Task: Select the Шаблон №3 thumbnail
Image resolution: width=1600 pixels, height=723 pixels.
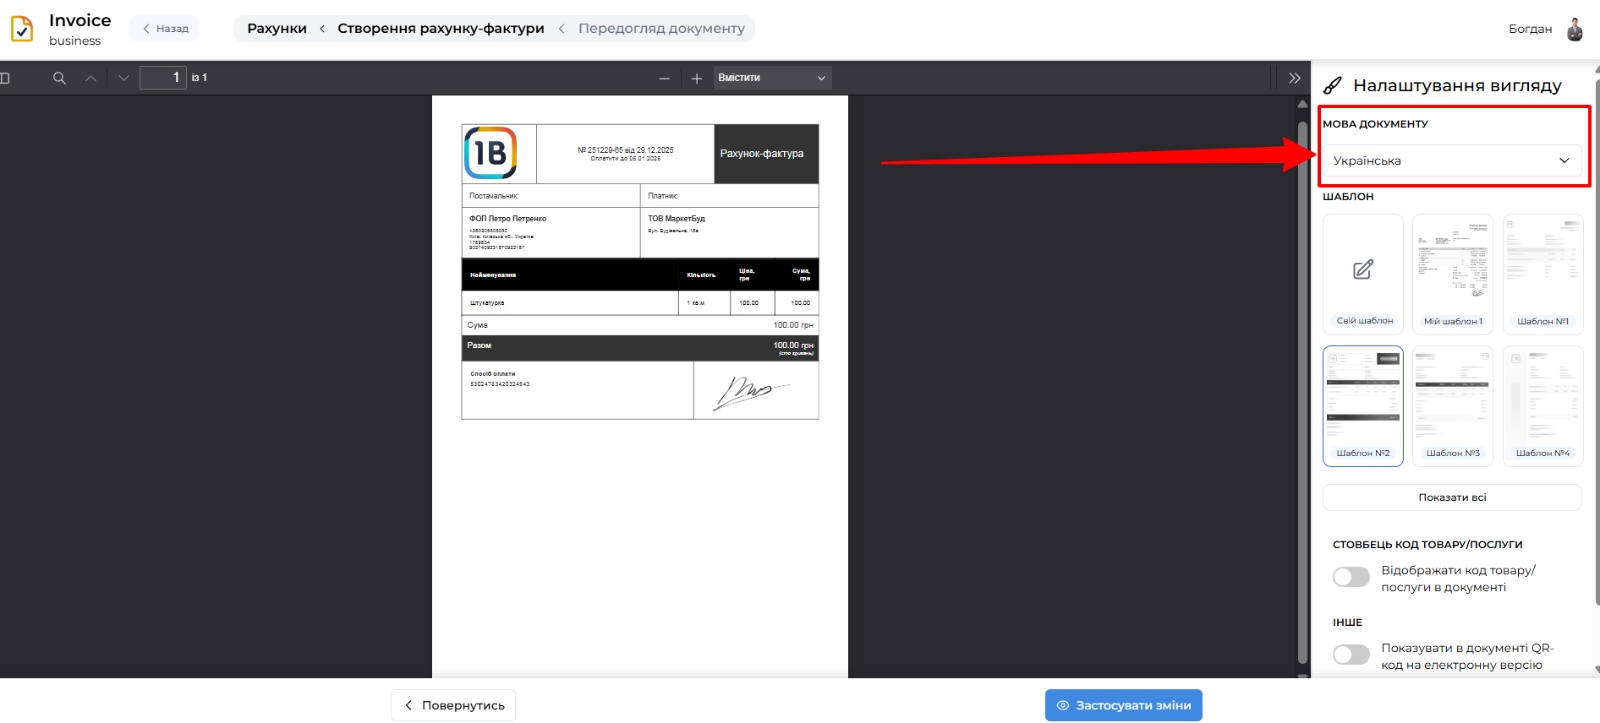Action: pos(1452,406)
